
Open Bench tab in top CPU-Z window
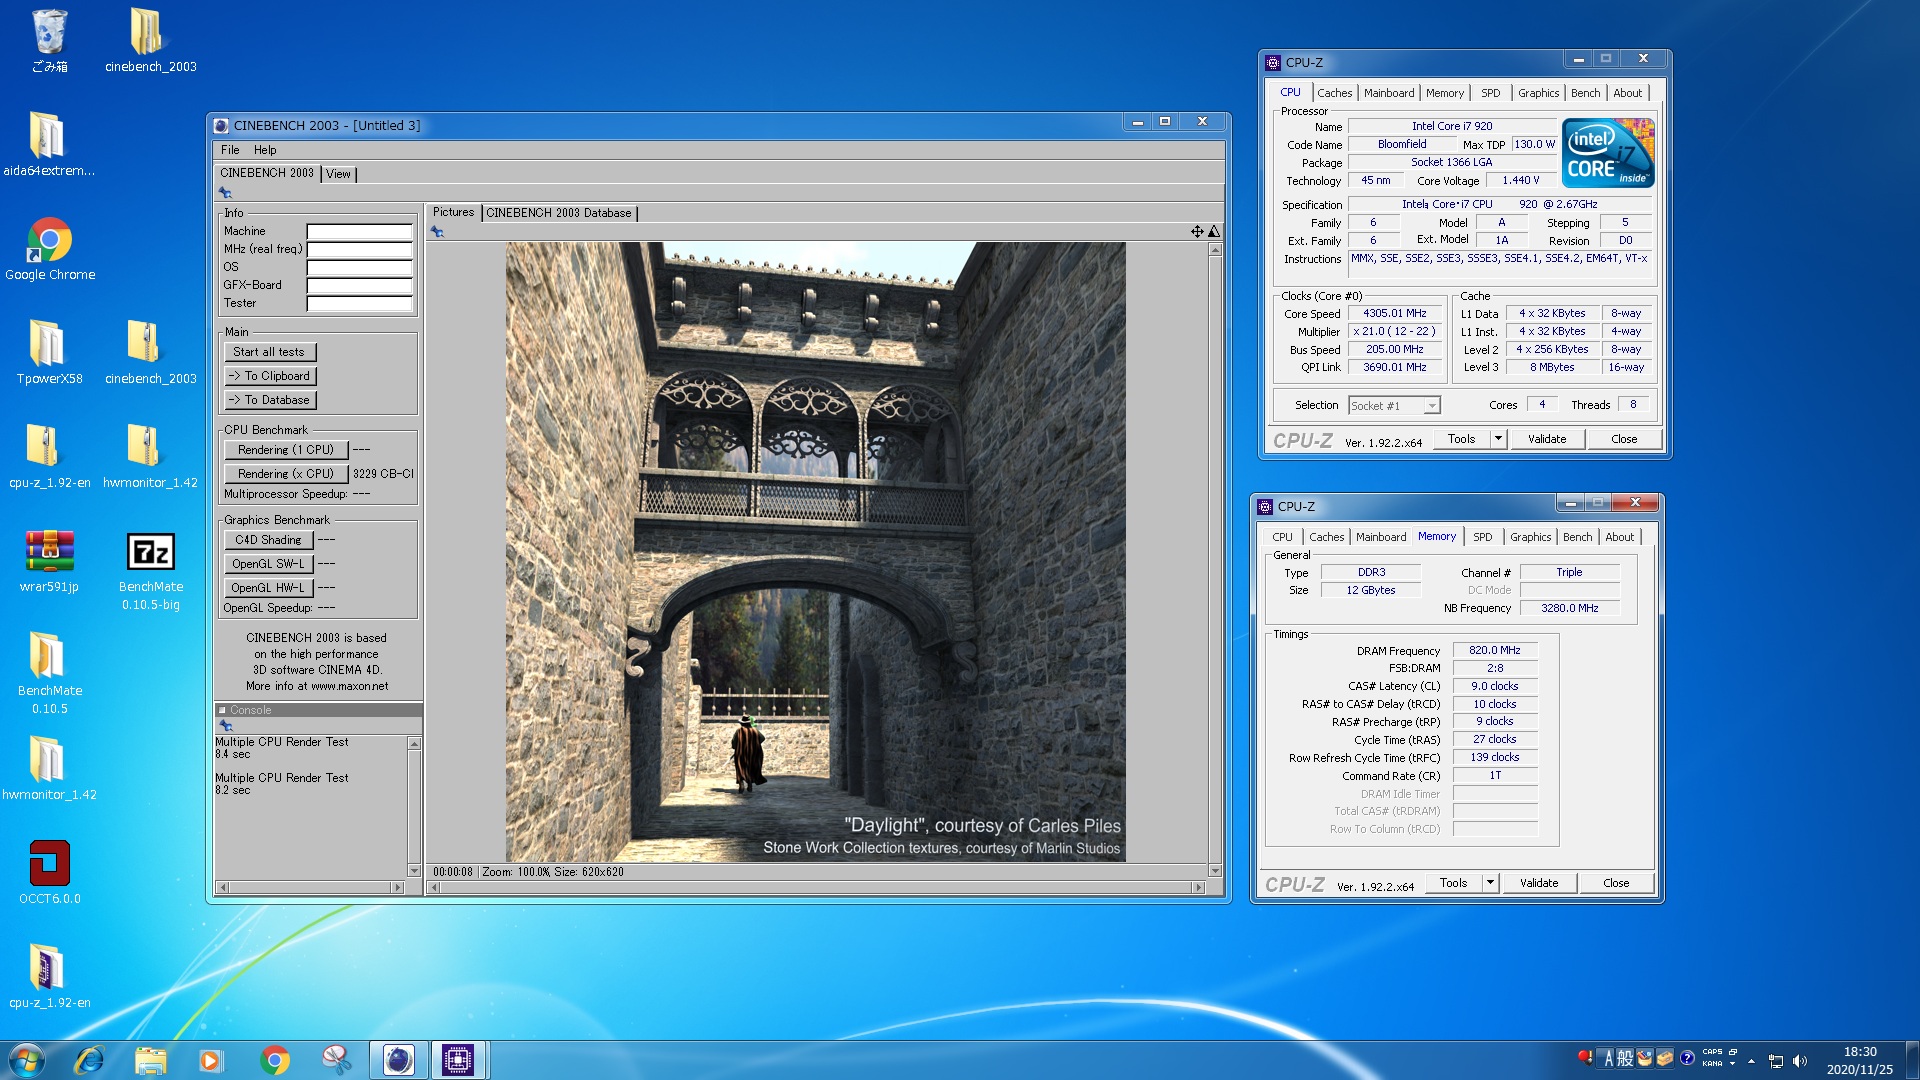pyautogui.click(x=1586, y=93)
